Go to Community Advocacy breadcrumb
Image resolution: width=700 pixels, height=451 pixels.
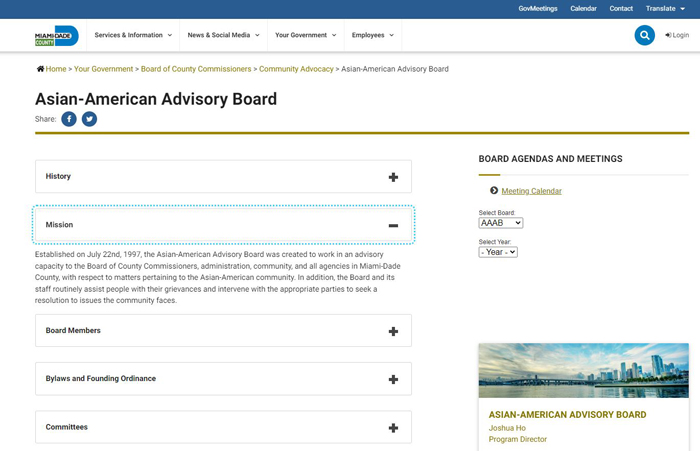pyautogui.click(x=296, y=69)
